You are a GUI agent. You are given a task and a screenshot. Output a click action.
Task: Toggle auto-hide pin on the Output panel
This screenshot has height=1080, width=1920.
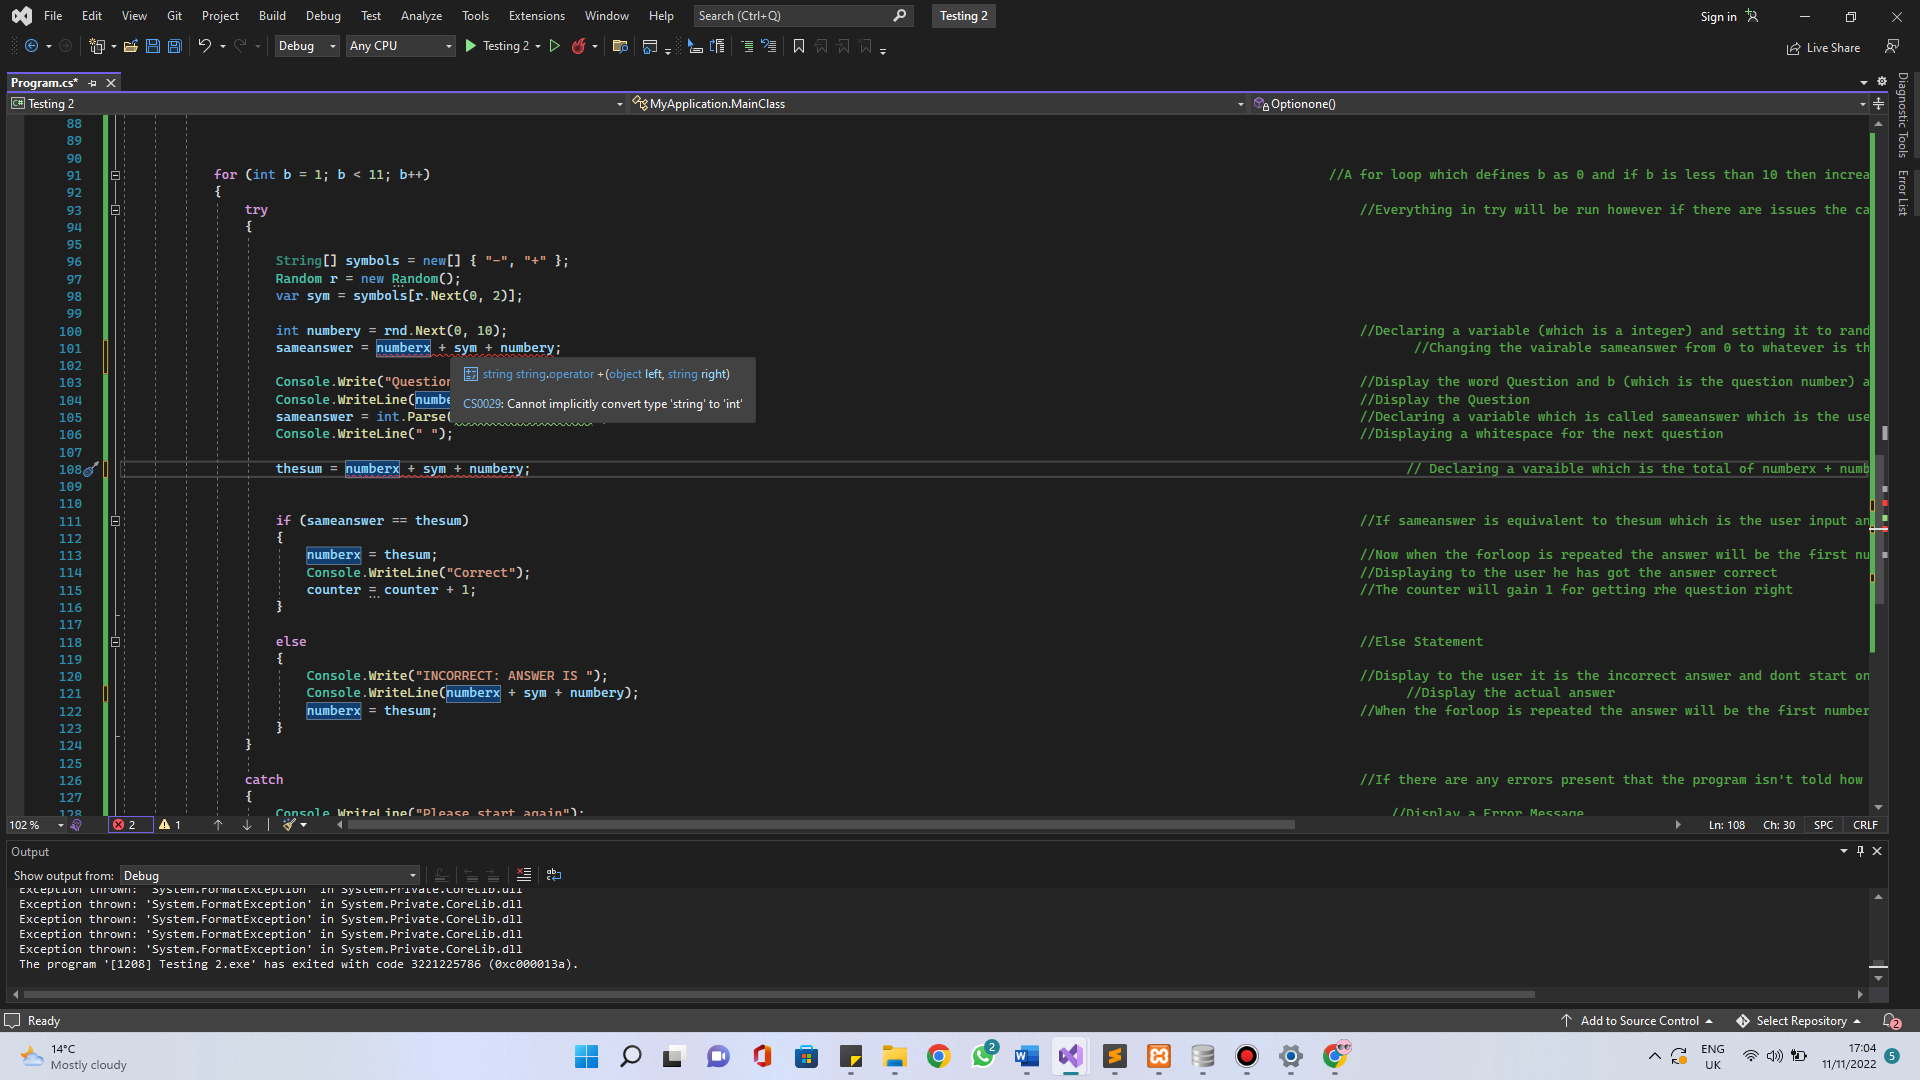pos(1860,851)
